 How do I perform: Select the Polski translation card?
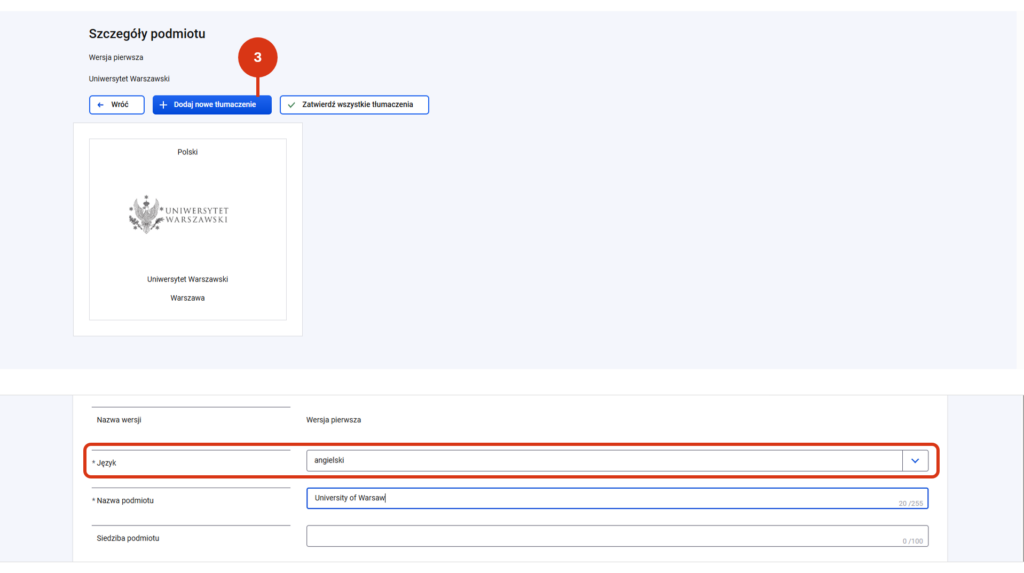[187, 229]
